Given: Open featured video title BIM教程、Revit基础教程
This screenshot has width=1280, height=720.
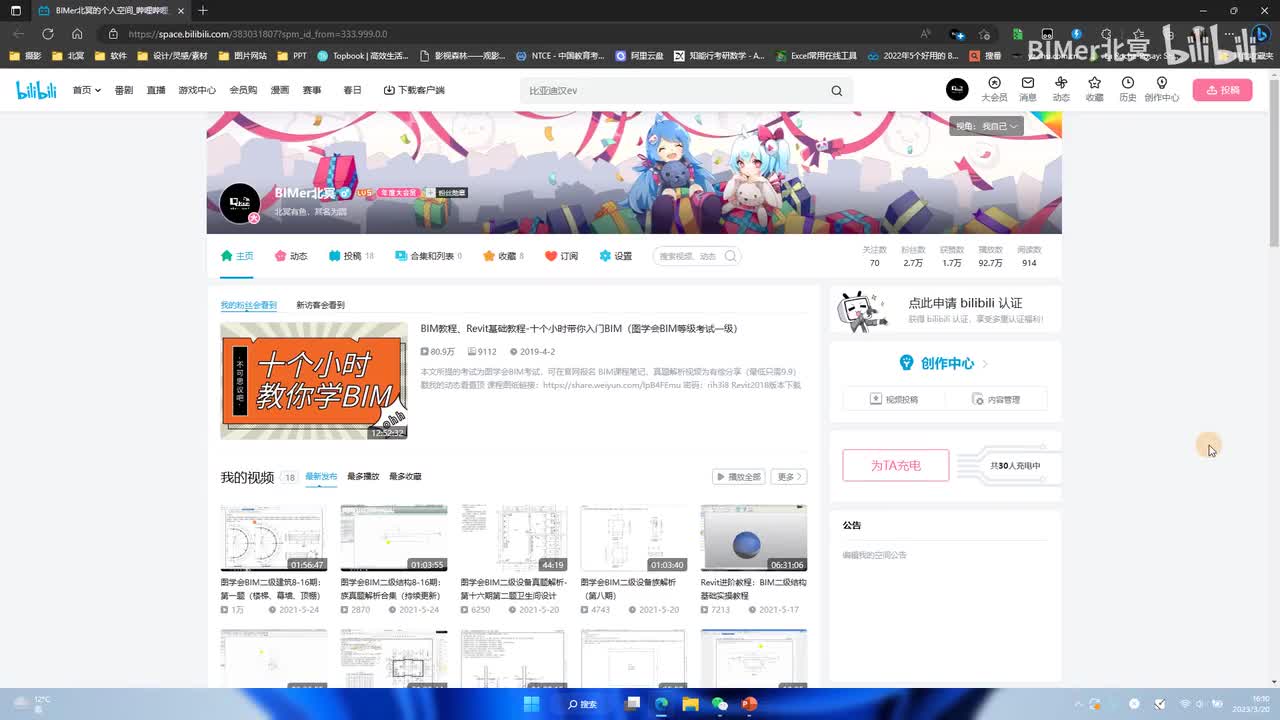Looking at the screenshot, I should tap(579, 328).
